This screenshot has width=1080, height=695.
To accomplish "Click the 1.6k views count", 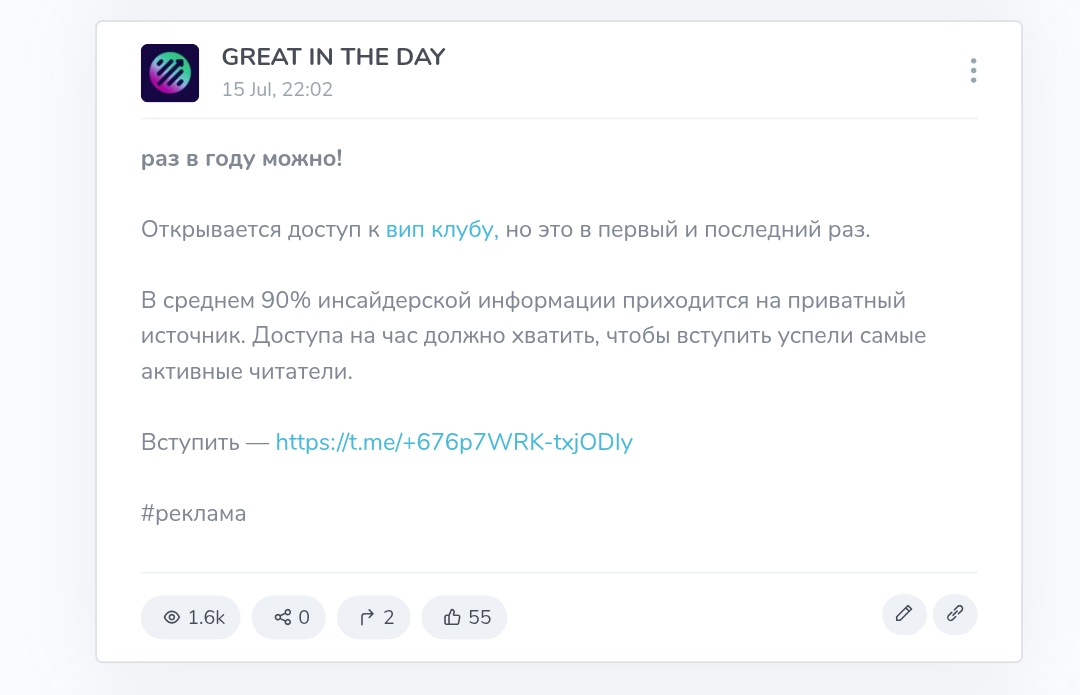I will [x=206, y=617].
